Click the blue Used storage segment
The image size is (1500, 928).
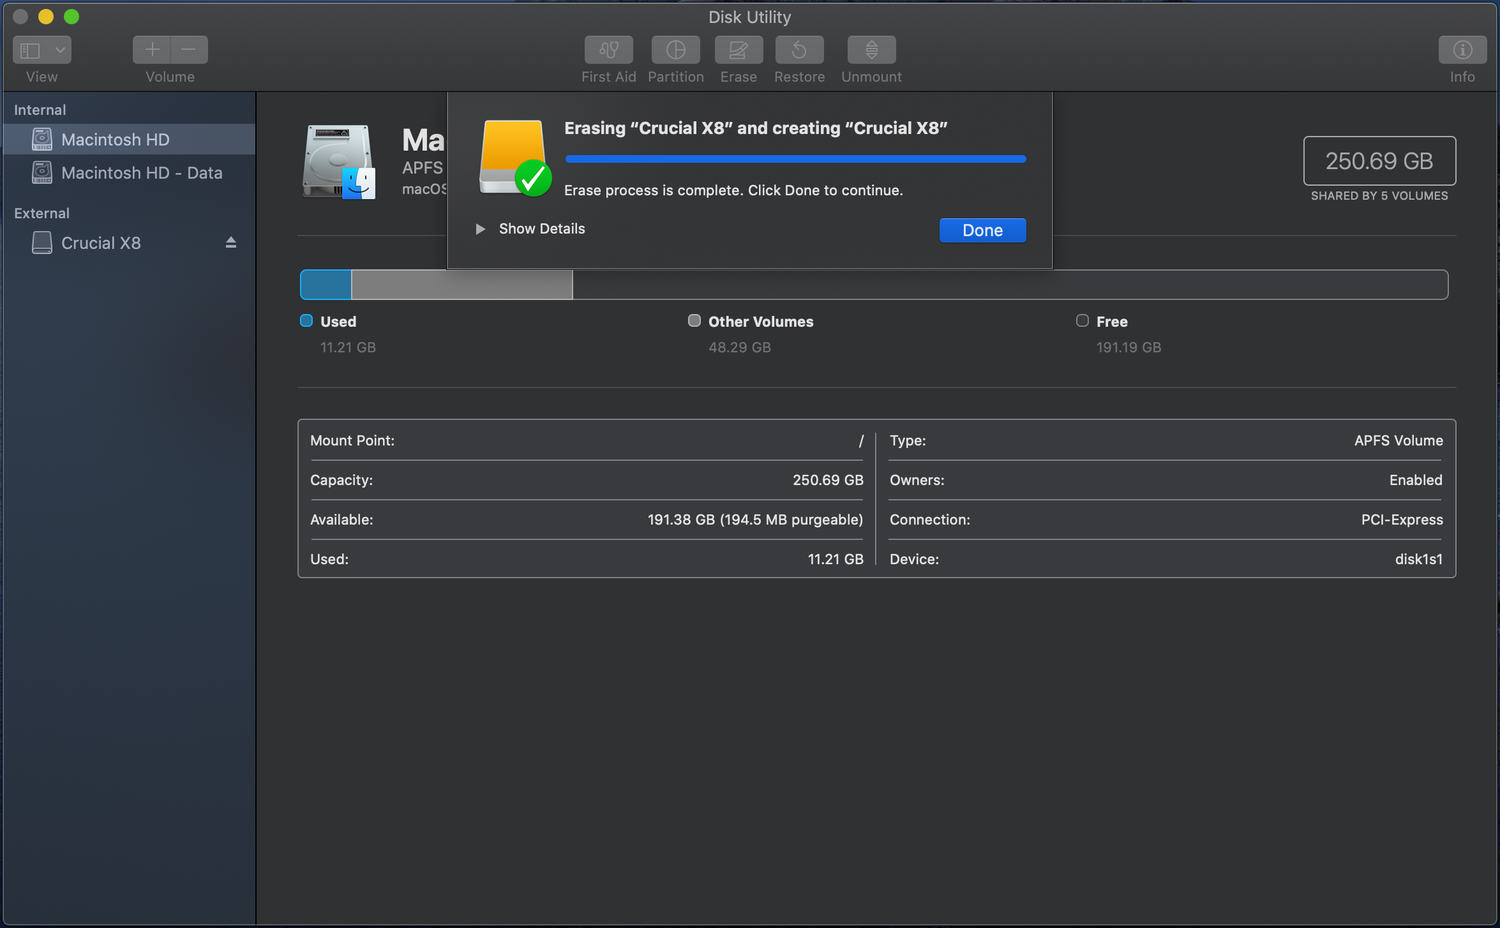click(x=326, y=285)
